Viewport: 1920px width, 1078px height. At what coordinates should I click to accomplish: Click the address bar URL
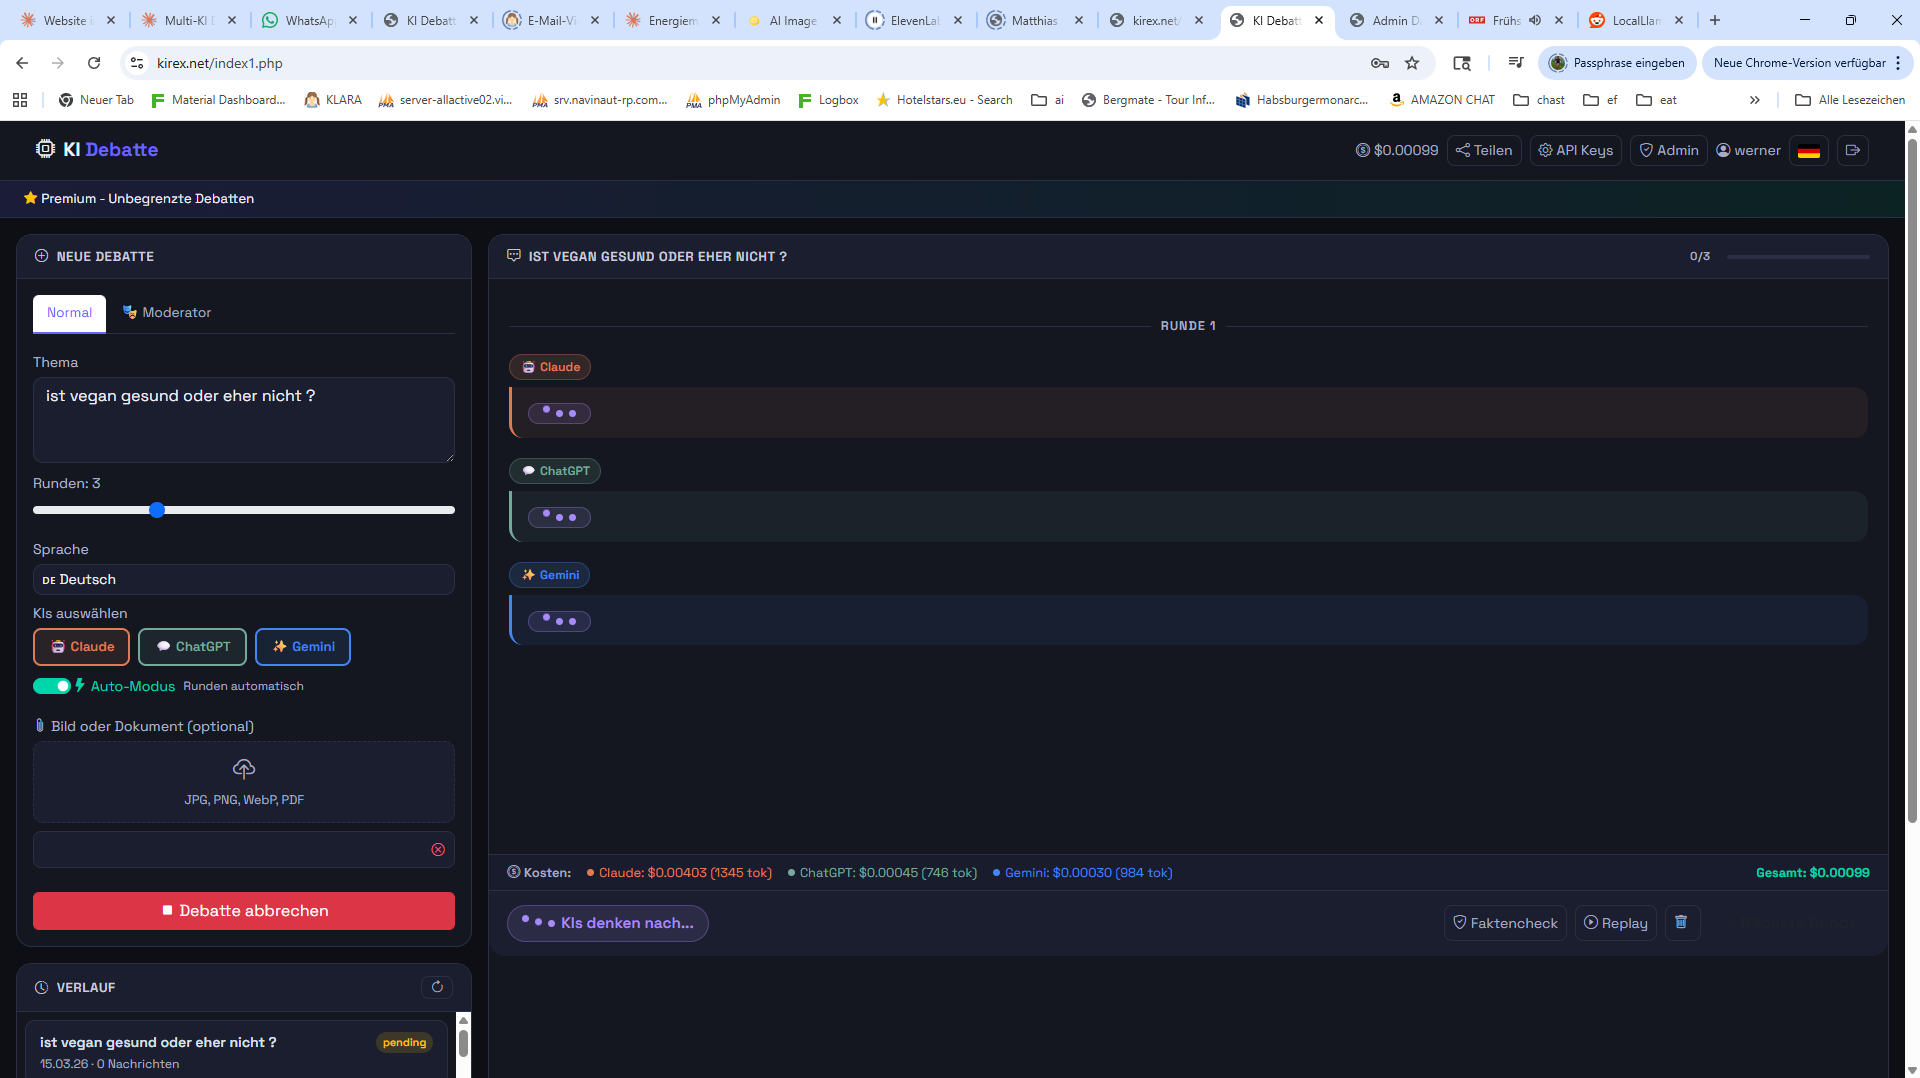coord(220,63)
